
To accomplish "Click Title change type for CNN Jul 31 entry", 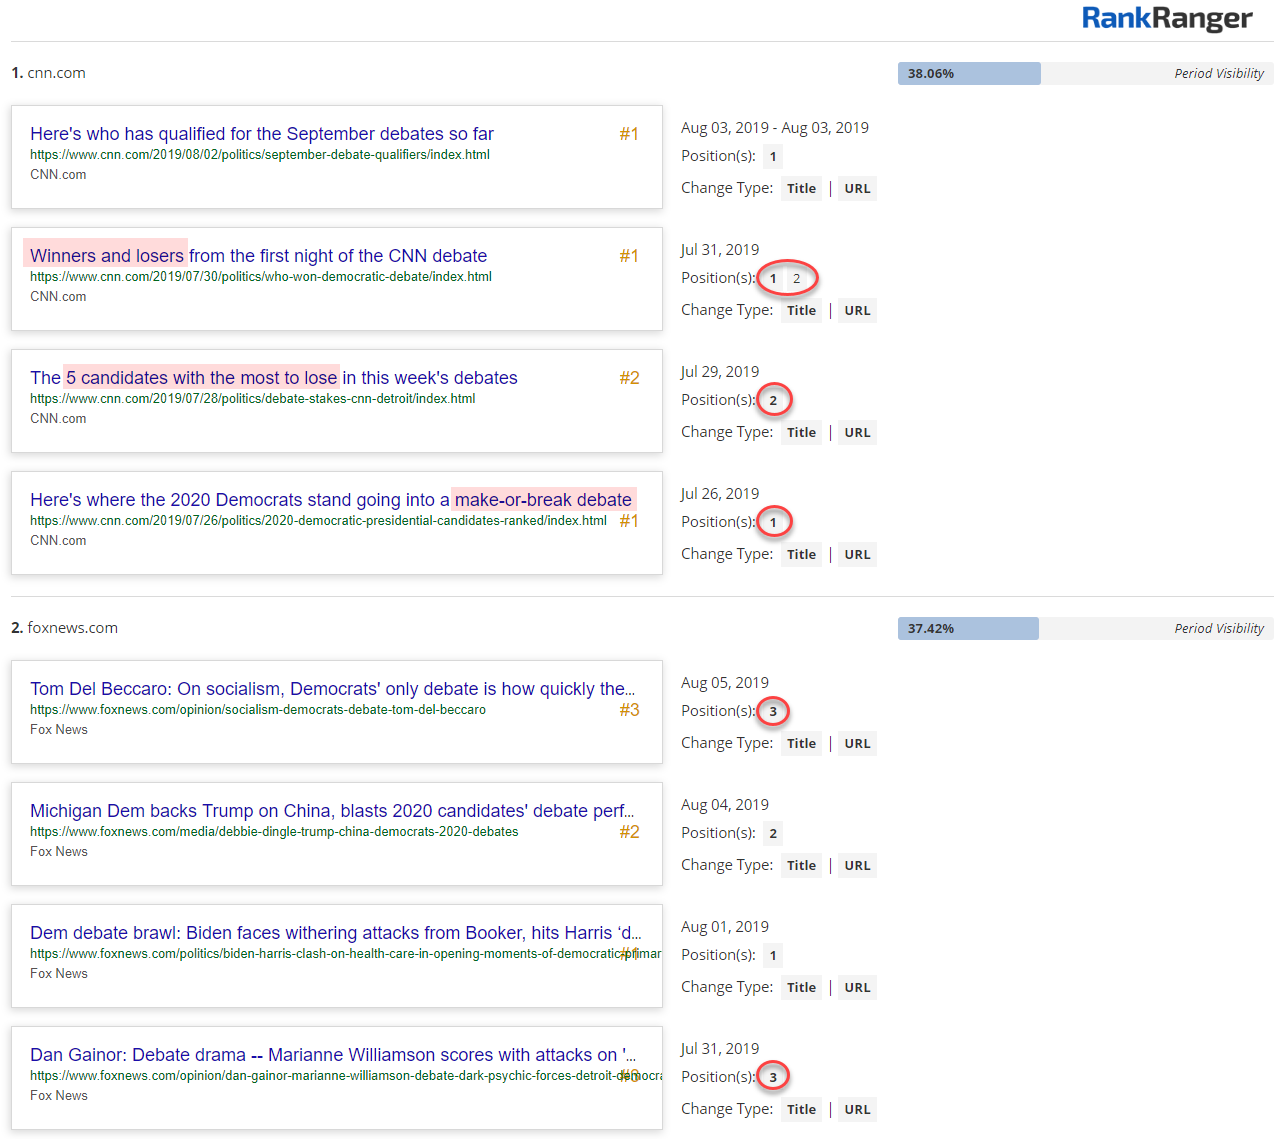I will (801, 310).
